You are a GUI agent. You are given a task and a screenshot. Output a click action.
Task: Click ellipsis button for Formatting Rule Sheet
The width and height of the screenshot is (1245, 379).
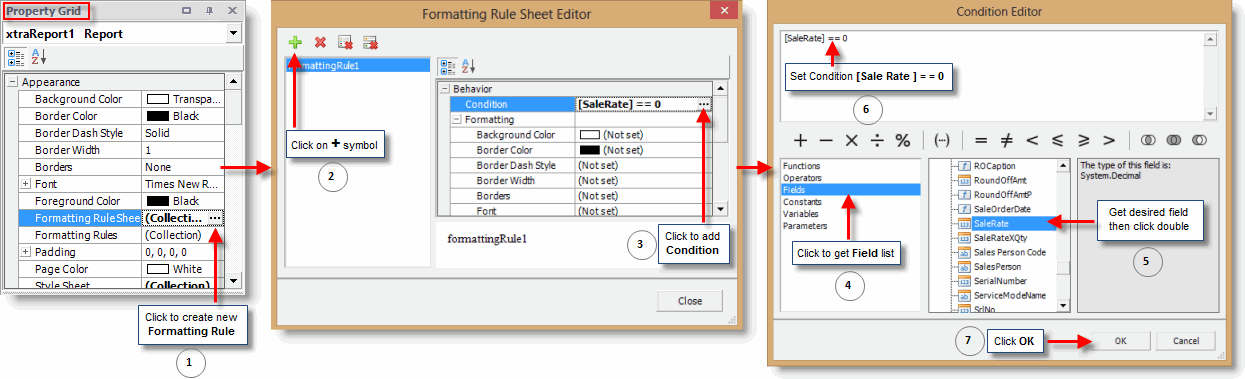(216, 217)
